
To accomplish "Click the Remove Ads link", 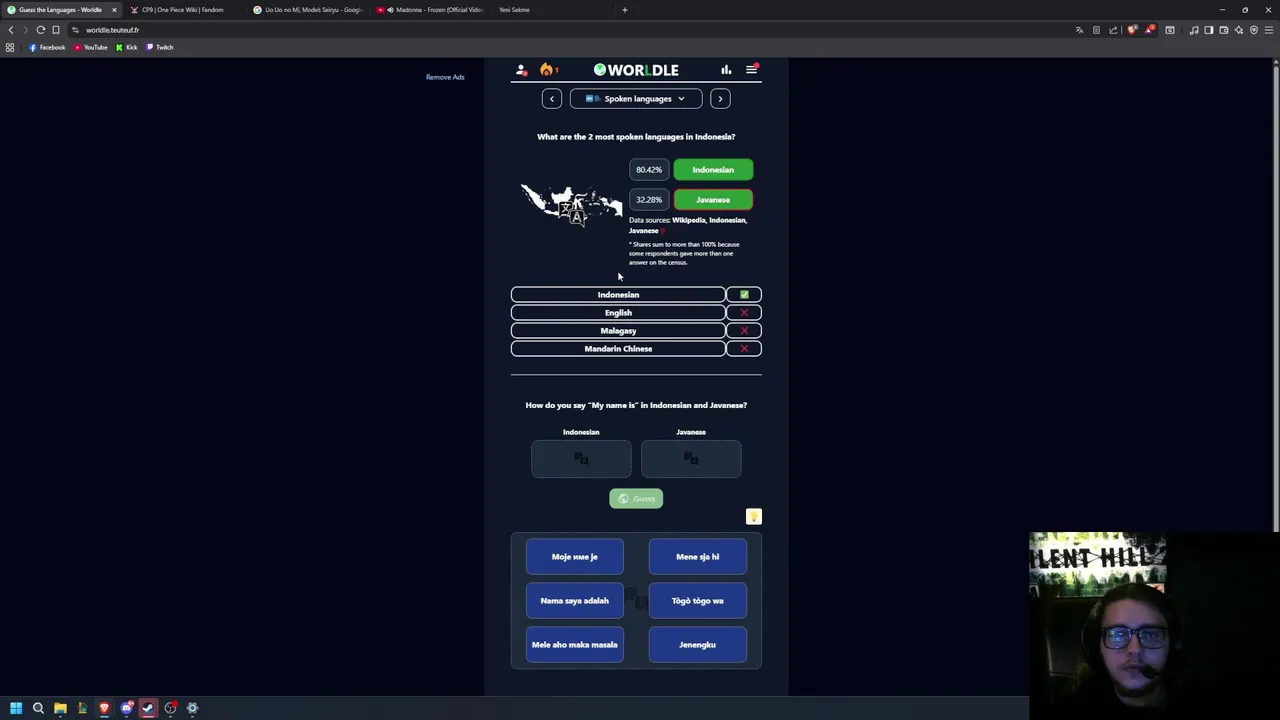I will click(x=445, y=77).
